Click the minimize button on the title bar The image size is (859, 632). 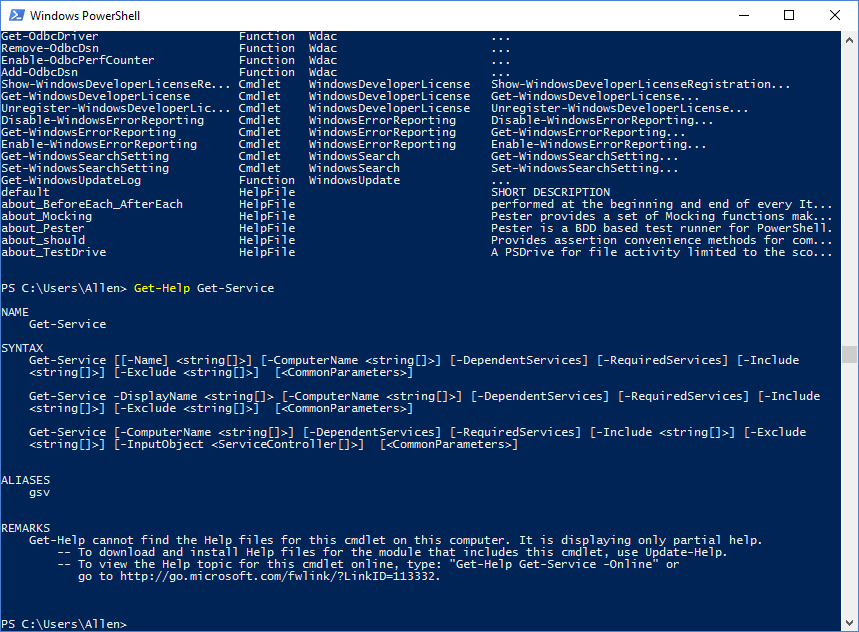pos(741,15)
